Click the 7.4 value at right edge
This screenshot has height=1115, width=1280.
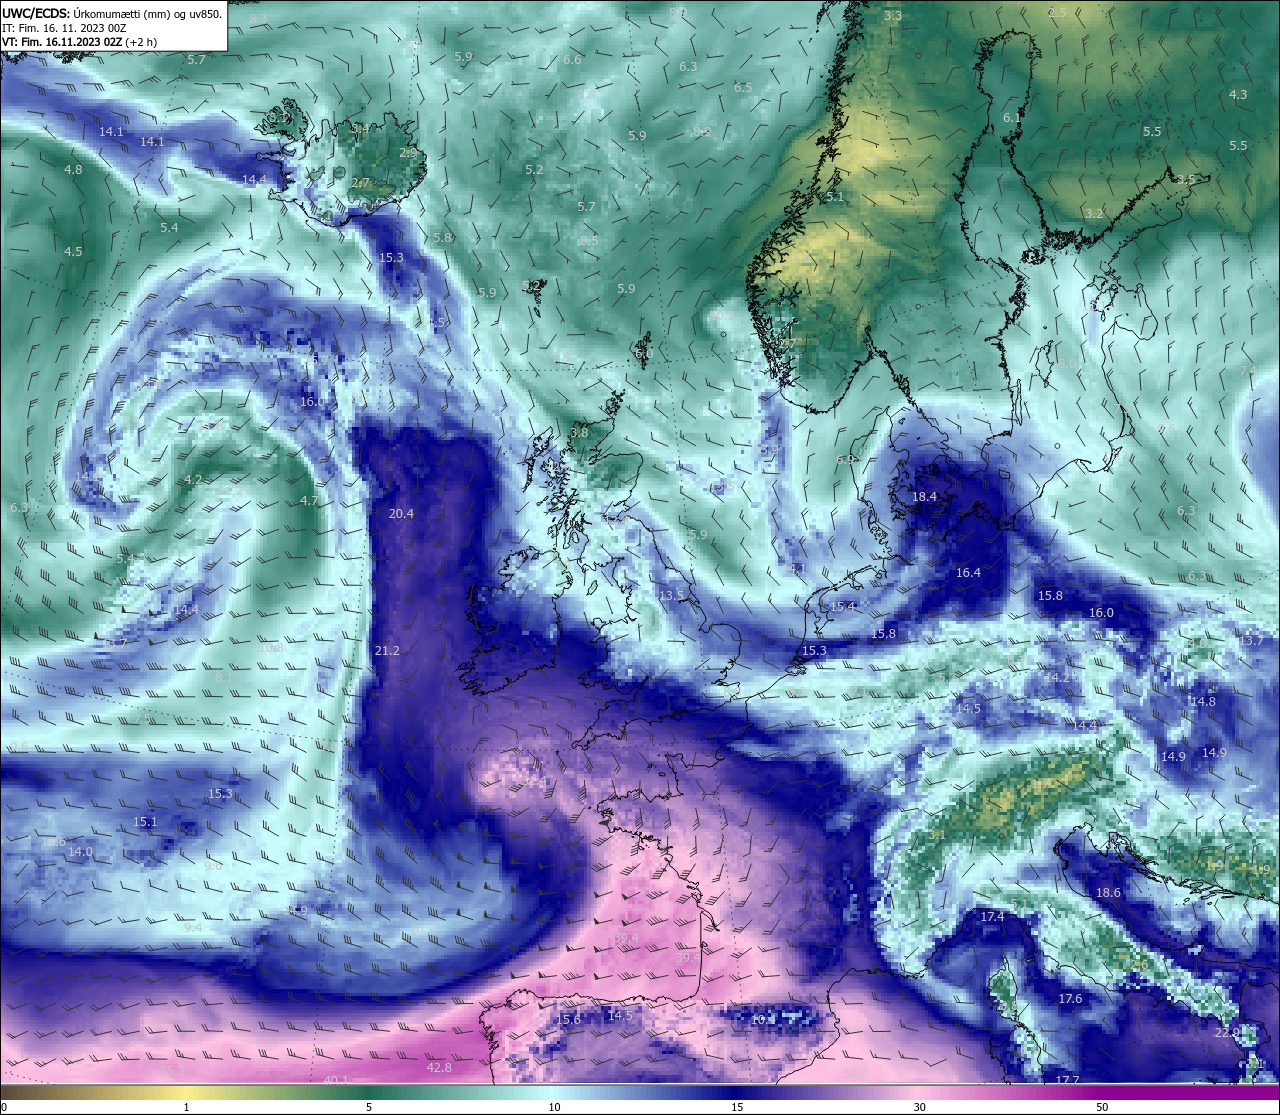click(1248, 371)
